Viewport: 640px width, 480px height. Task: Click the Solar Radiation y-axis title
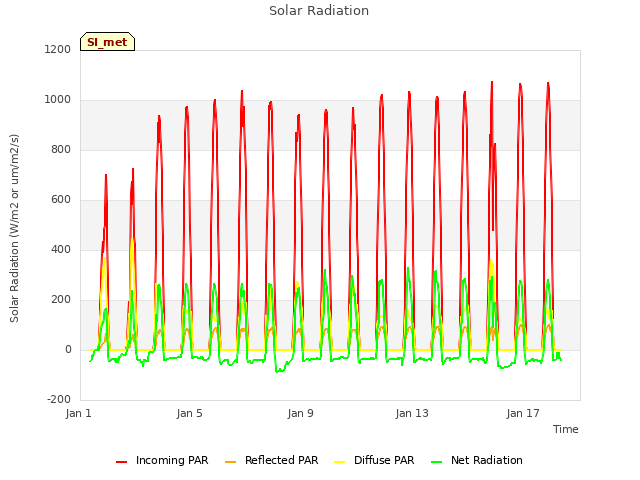14,228
